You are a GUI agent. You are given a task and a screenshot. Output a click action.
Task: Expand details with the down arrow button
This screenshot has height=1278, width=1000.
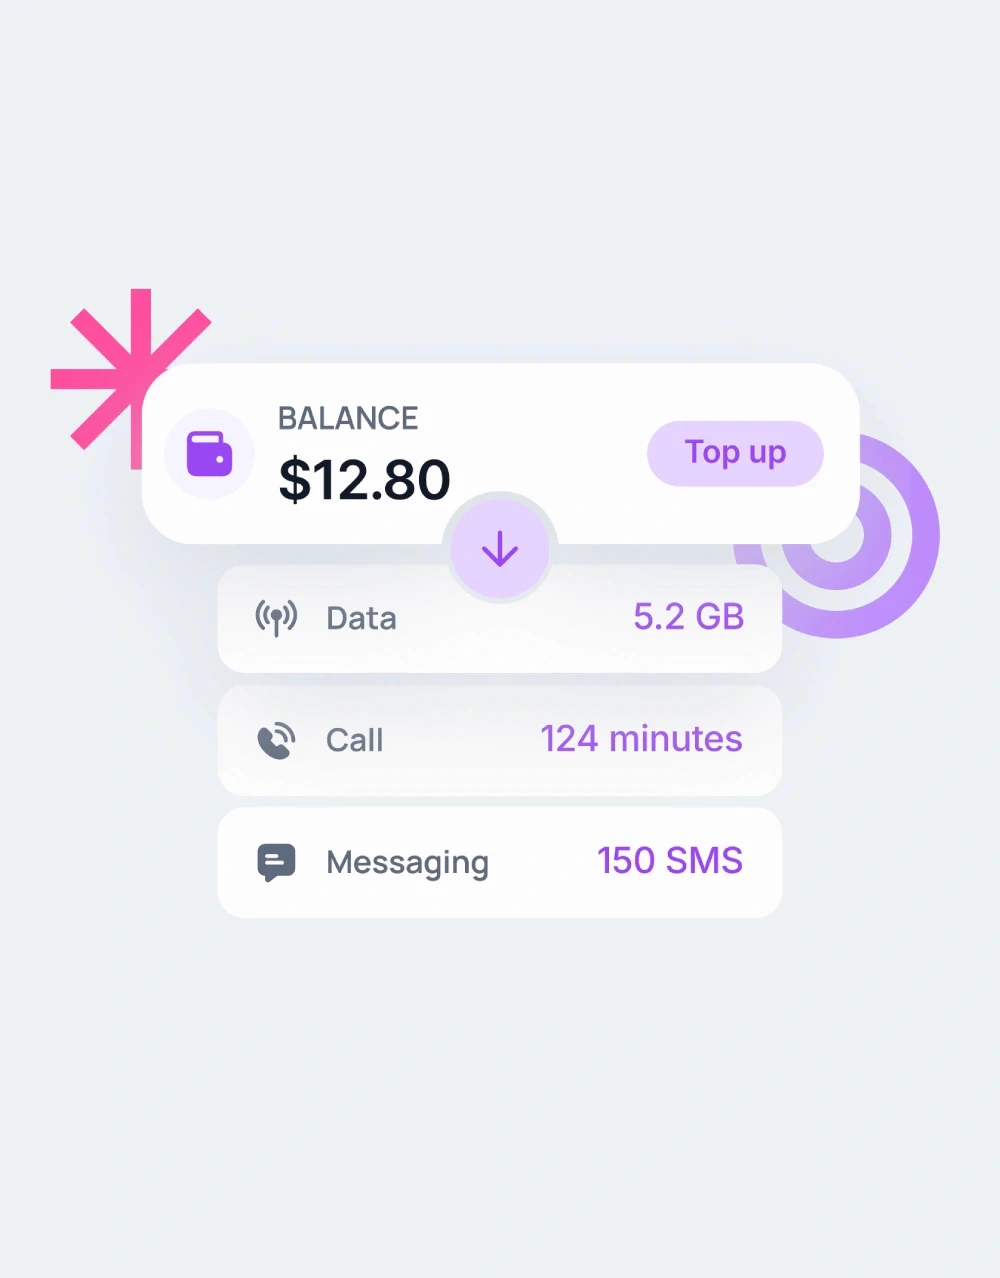[500, 548]
